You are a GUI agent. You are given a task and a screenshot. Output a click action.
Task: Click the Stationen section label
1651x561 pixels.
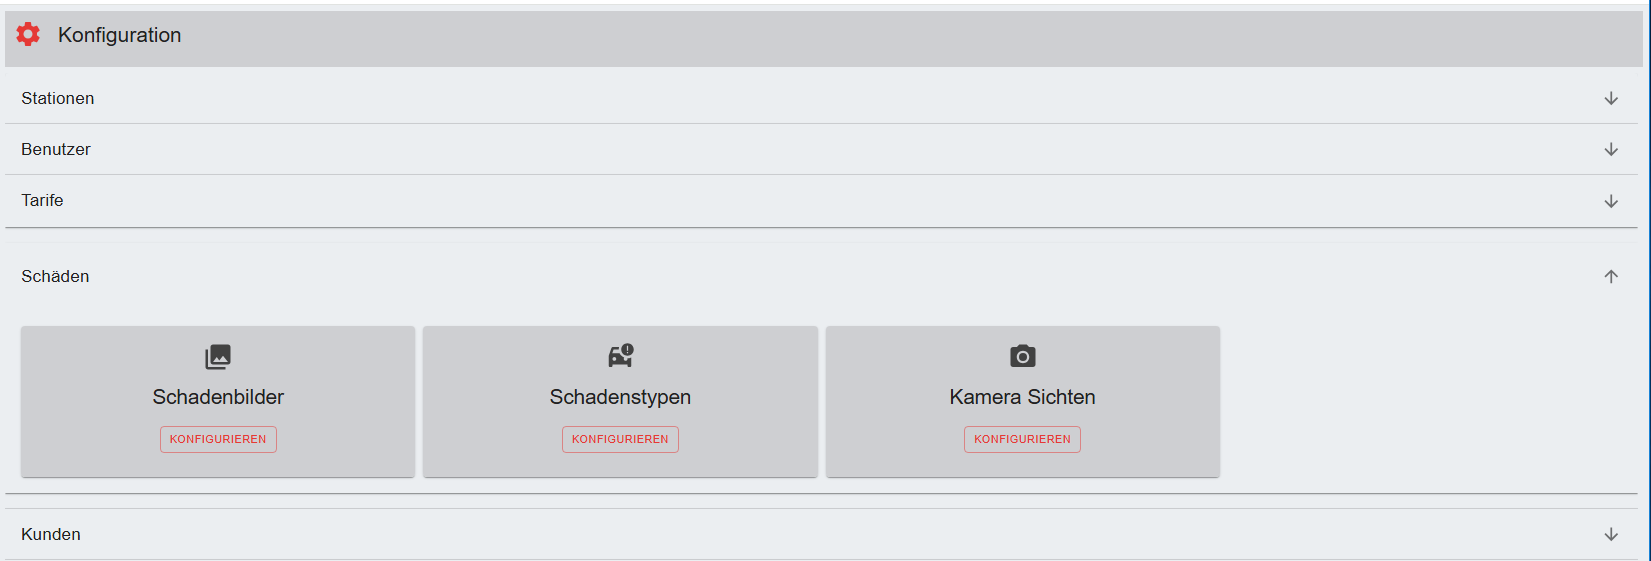pyautogui.click(x=58, y=98)
